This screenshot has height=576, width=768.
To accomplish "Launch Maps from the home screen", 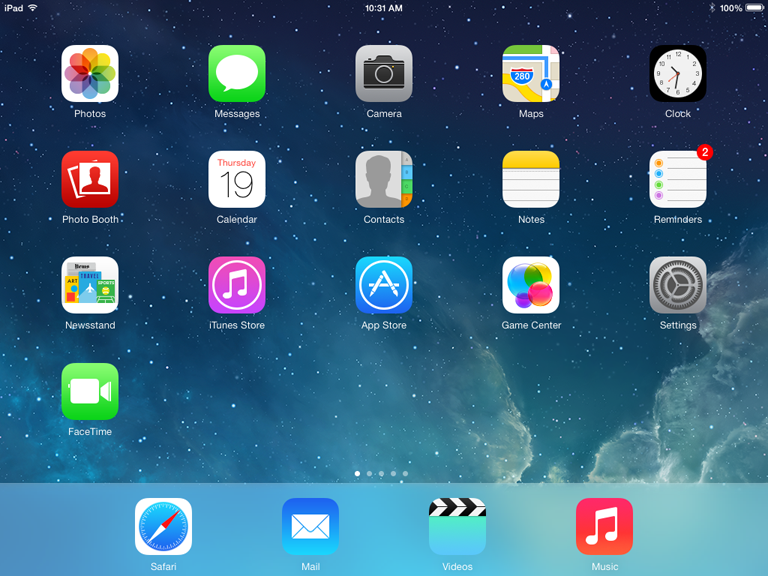I will (531, 73).
